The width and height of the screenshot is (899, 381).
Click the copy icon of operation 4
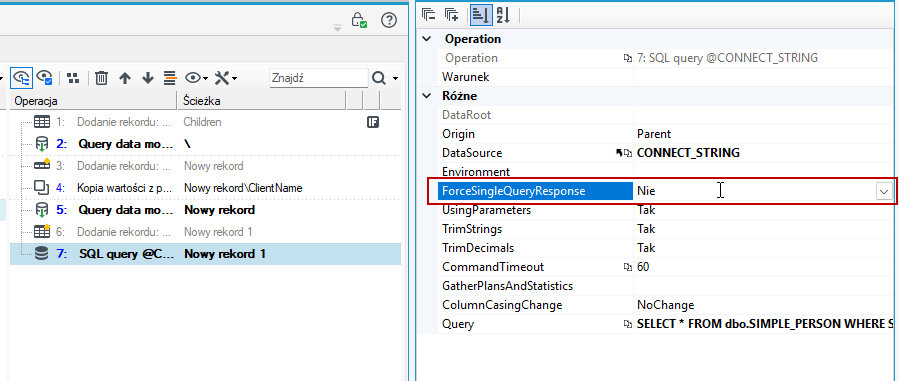point(42,187)
